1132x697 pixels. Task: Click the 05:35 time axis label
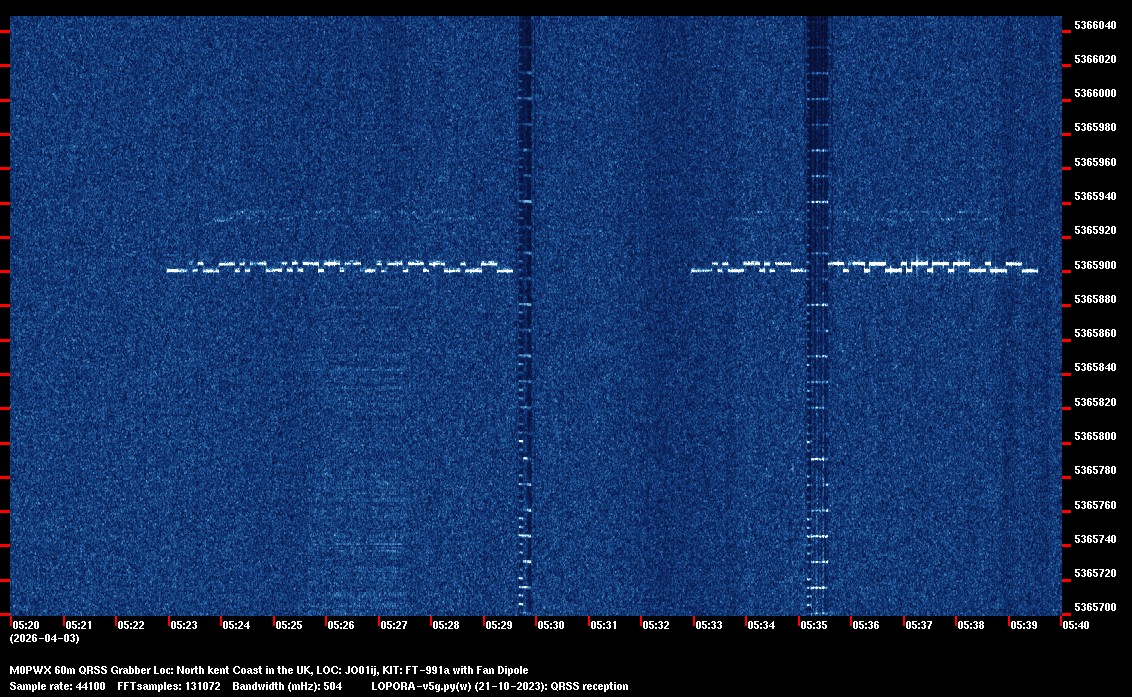click(814, 625)
